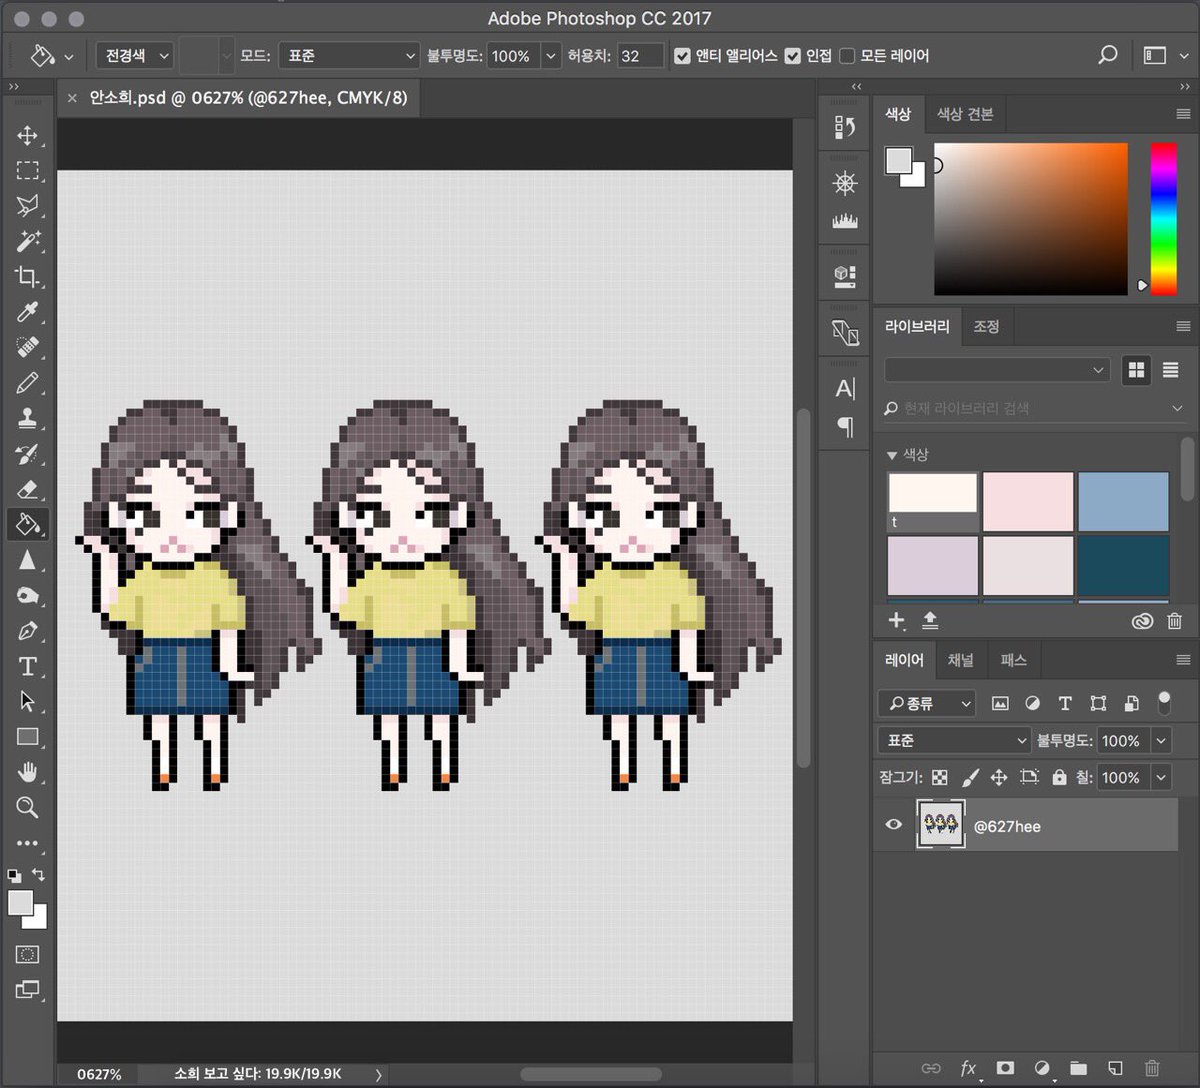Select the Paint Bucket tool

pos(27,524)
